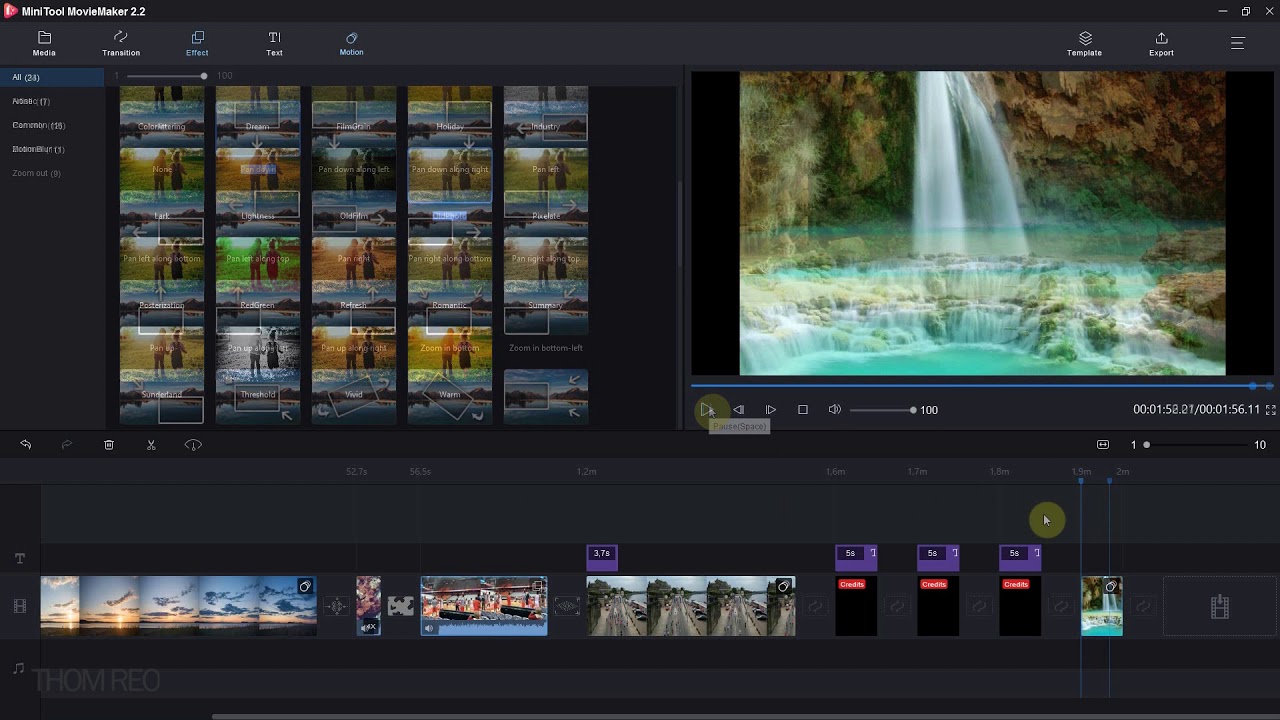Click the play/pause button
This screenshot has width=1280, height=720.
point(707,410)
